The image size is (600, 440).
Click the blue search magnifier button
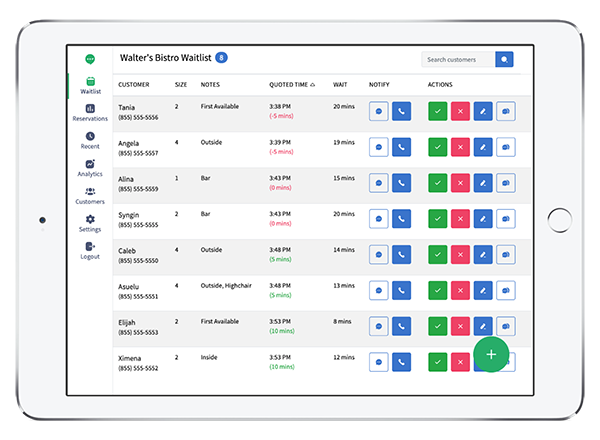(504, 60)
